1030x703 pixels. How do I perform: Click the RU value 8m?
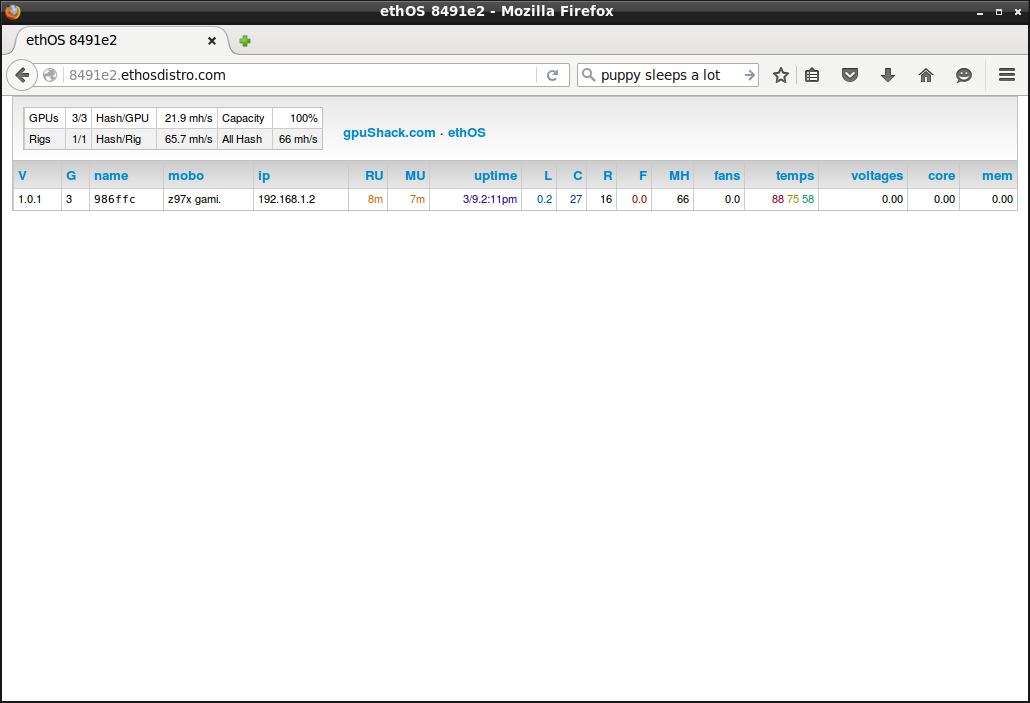coord(375,199)
